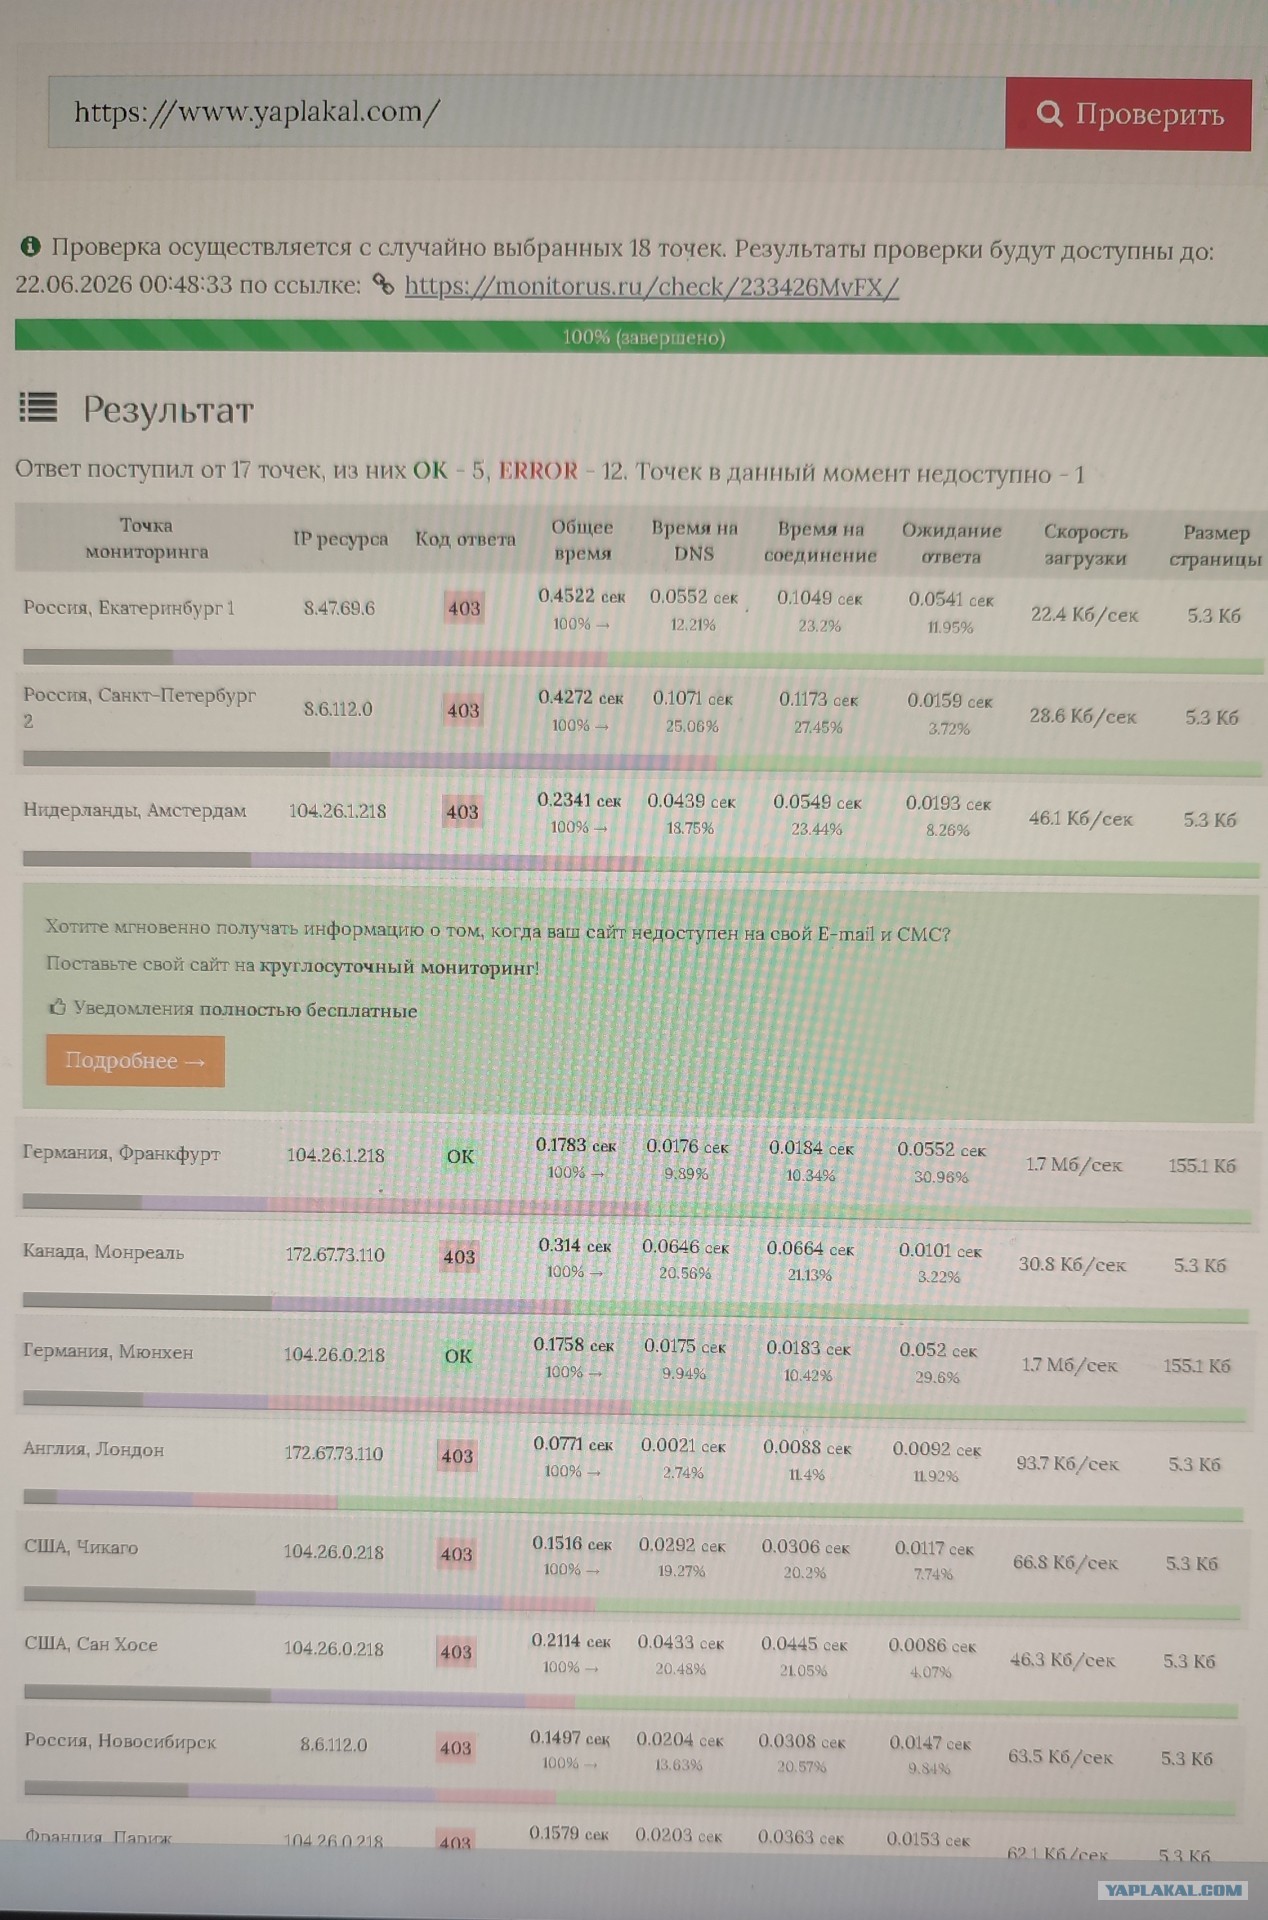Click 403 badge in Чикаго row
The image size is (1268, 1920).
(x=456, y=1554)
